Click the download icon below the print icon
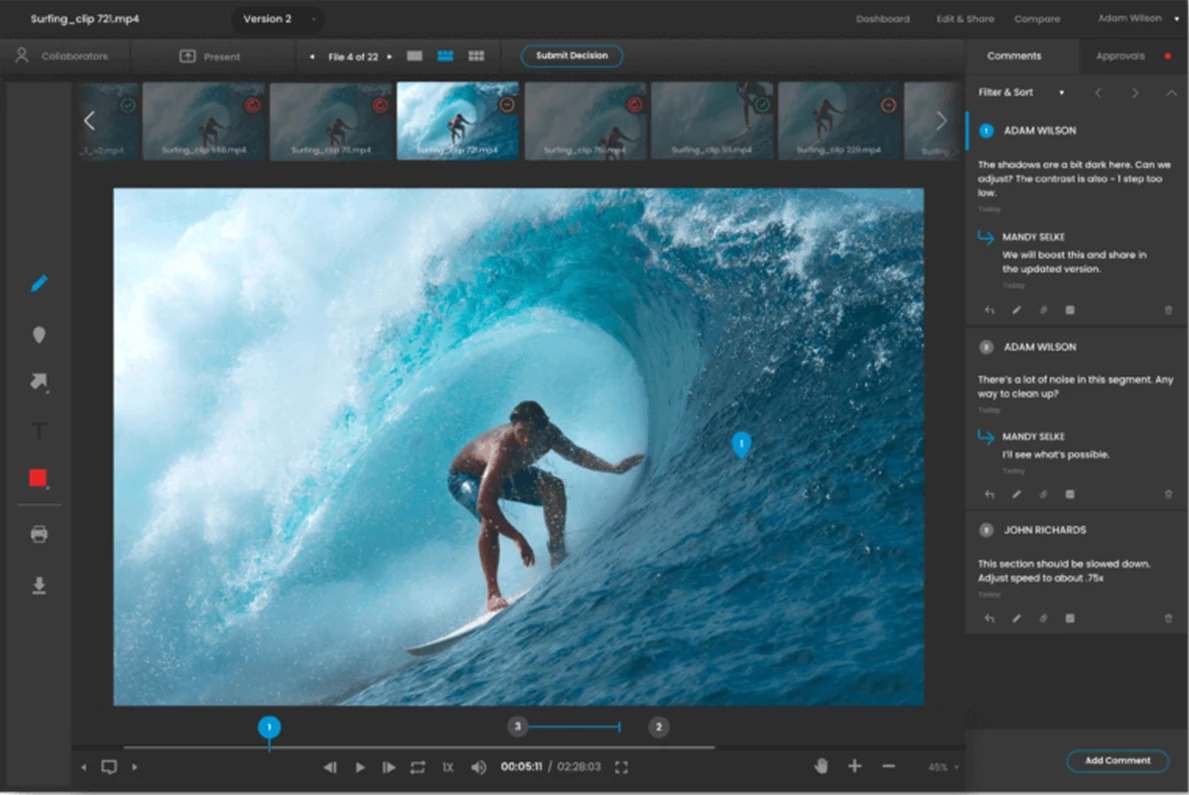Image resolution: width=1189 pixels, height=795 pixels. pyautogui.click(x=38, y=585)
